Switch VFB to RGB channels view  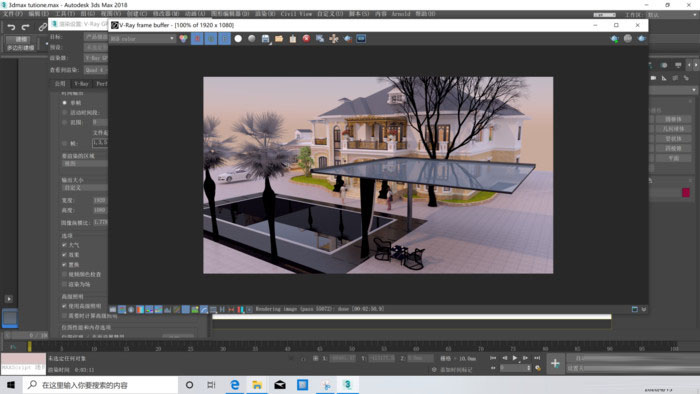point(183,39)
